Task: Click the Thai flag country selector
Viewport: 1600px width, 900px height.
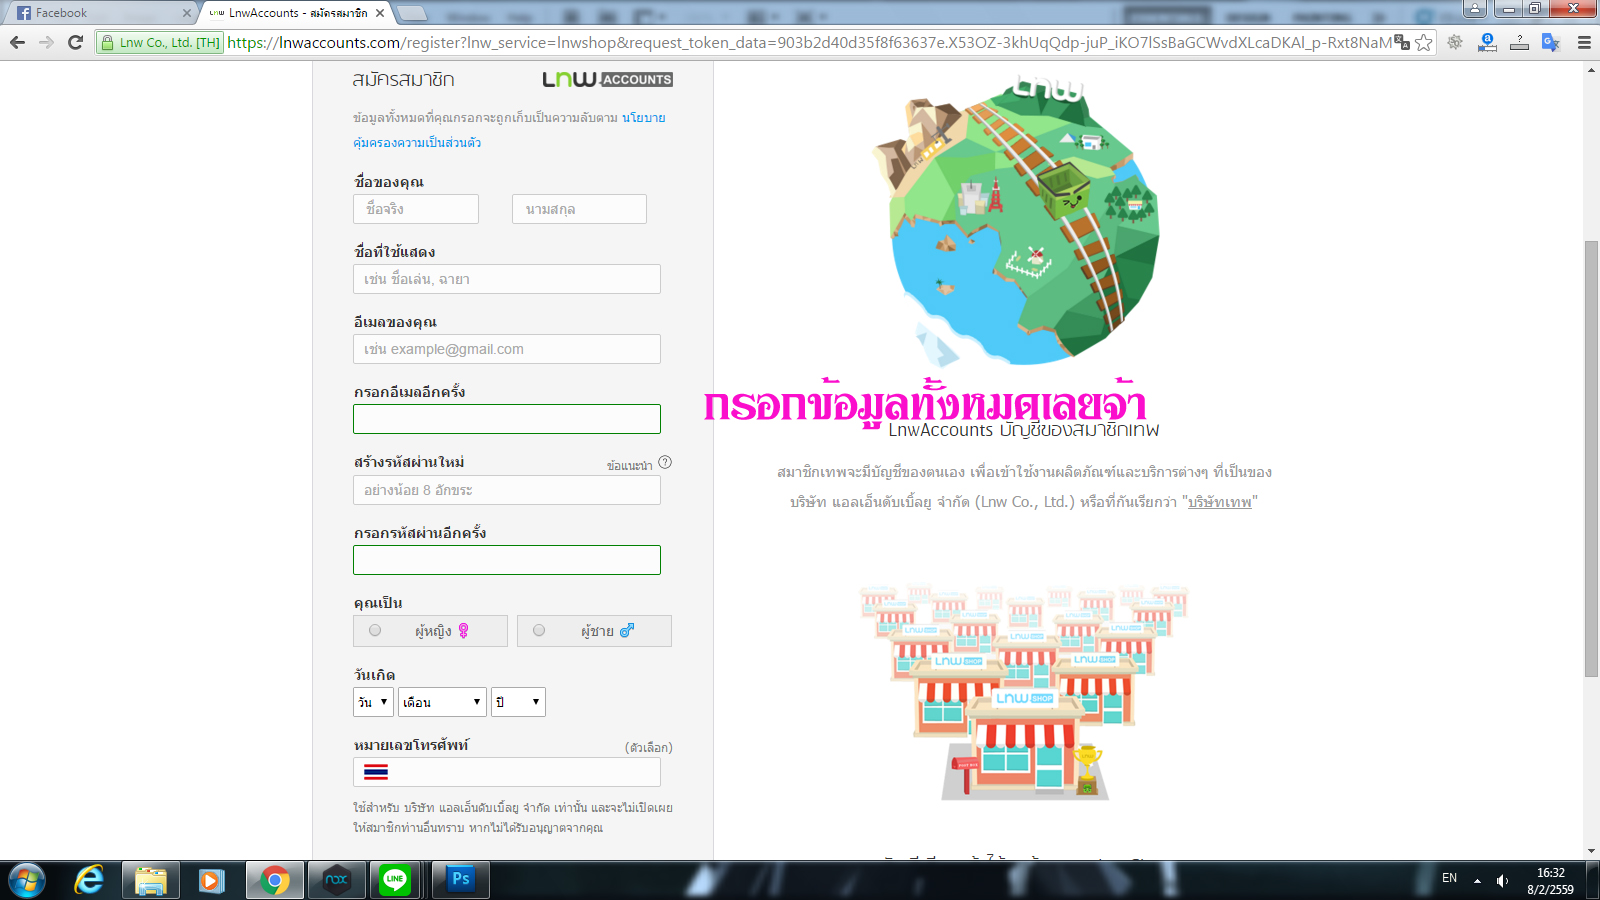Action: point(376,772)
